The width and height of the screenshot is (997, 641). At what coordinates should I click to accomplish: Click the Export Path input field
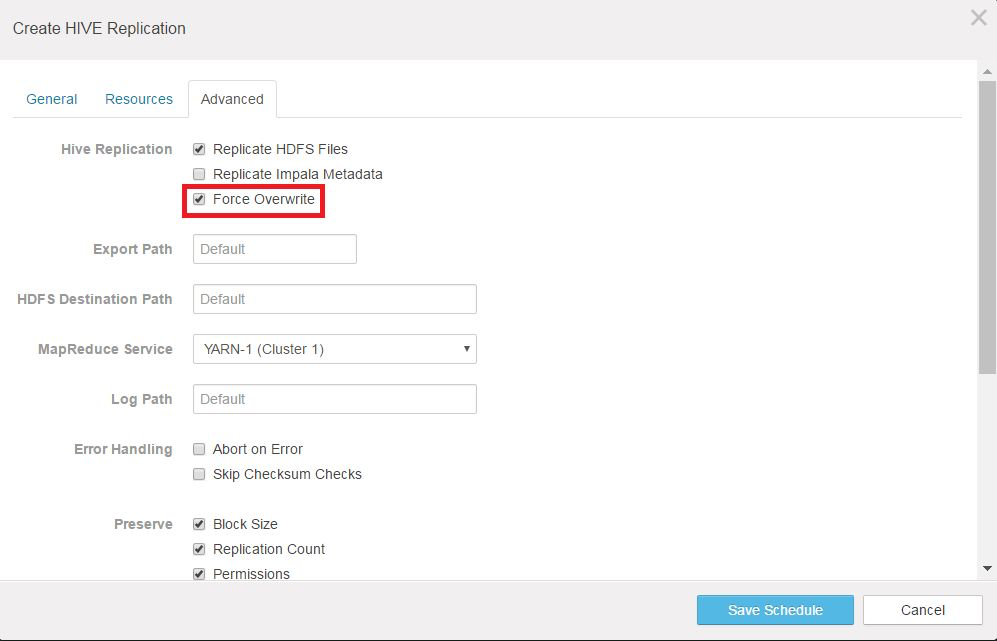(274, 249)
